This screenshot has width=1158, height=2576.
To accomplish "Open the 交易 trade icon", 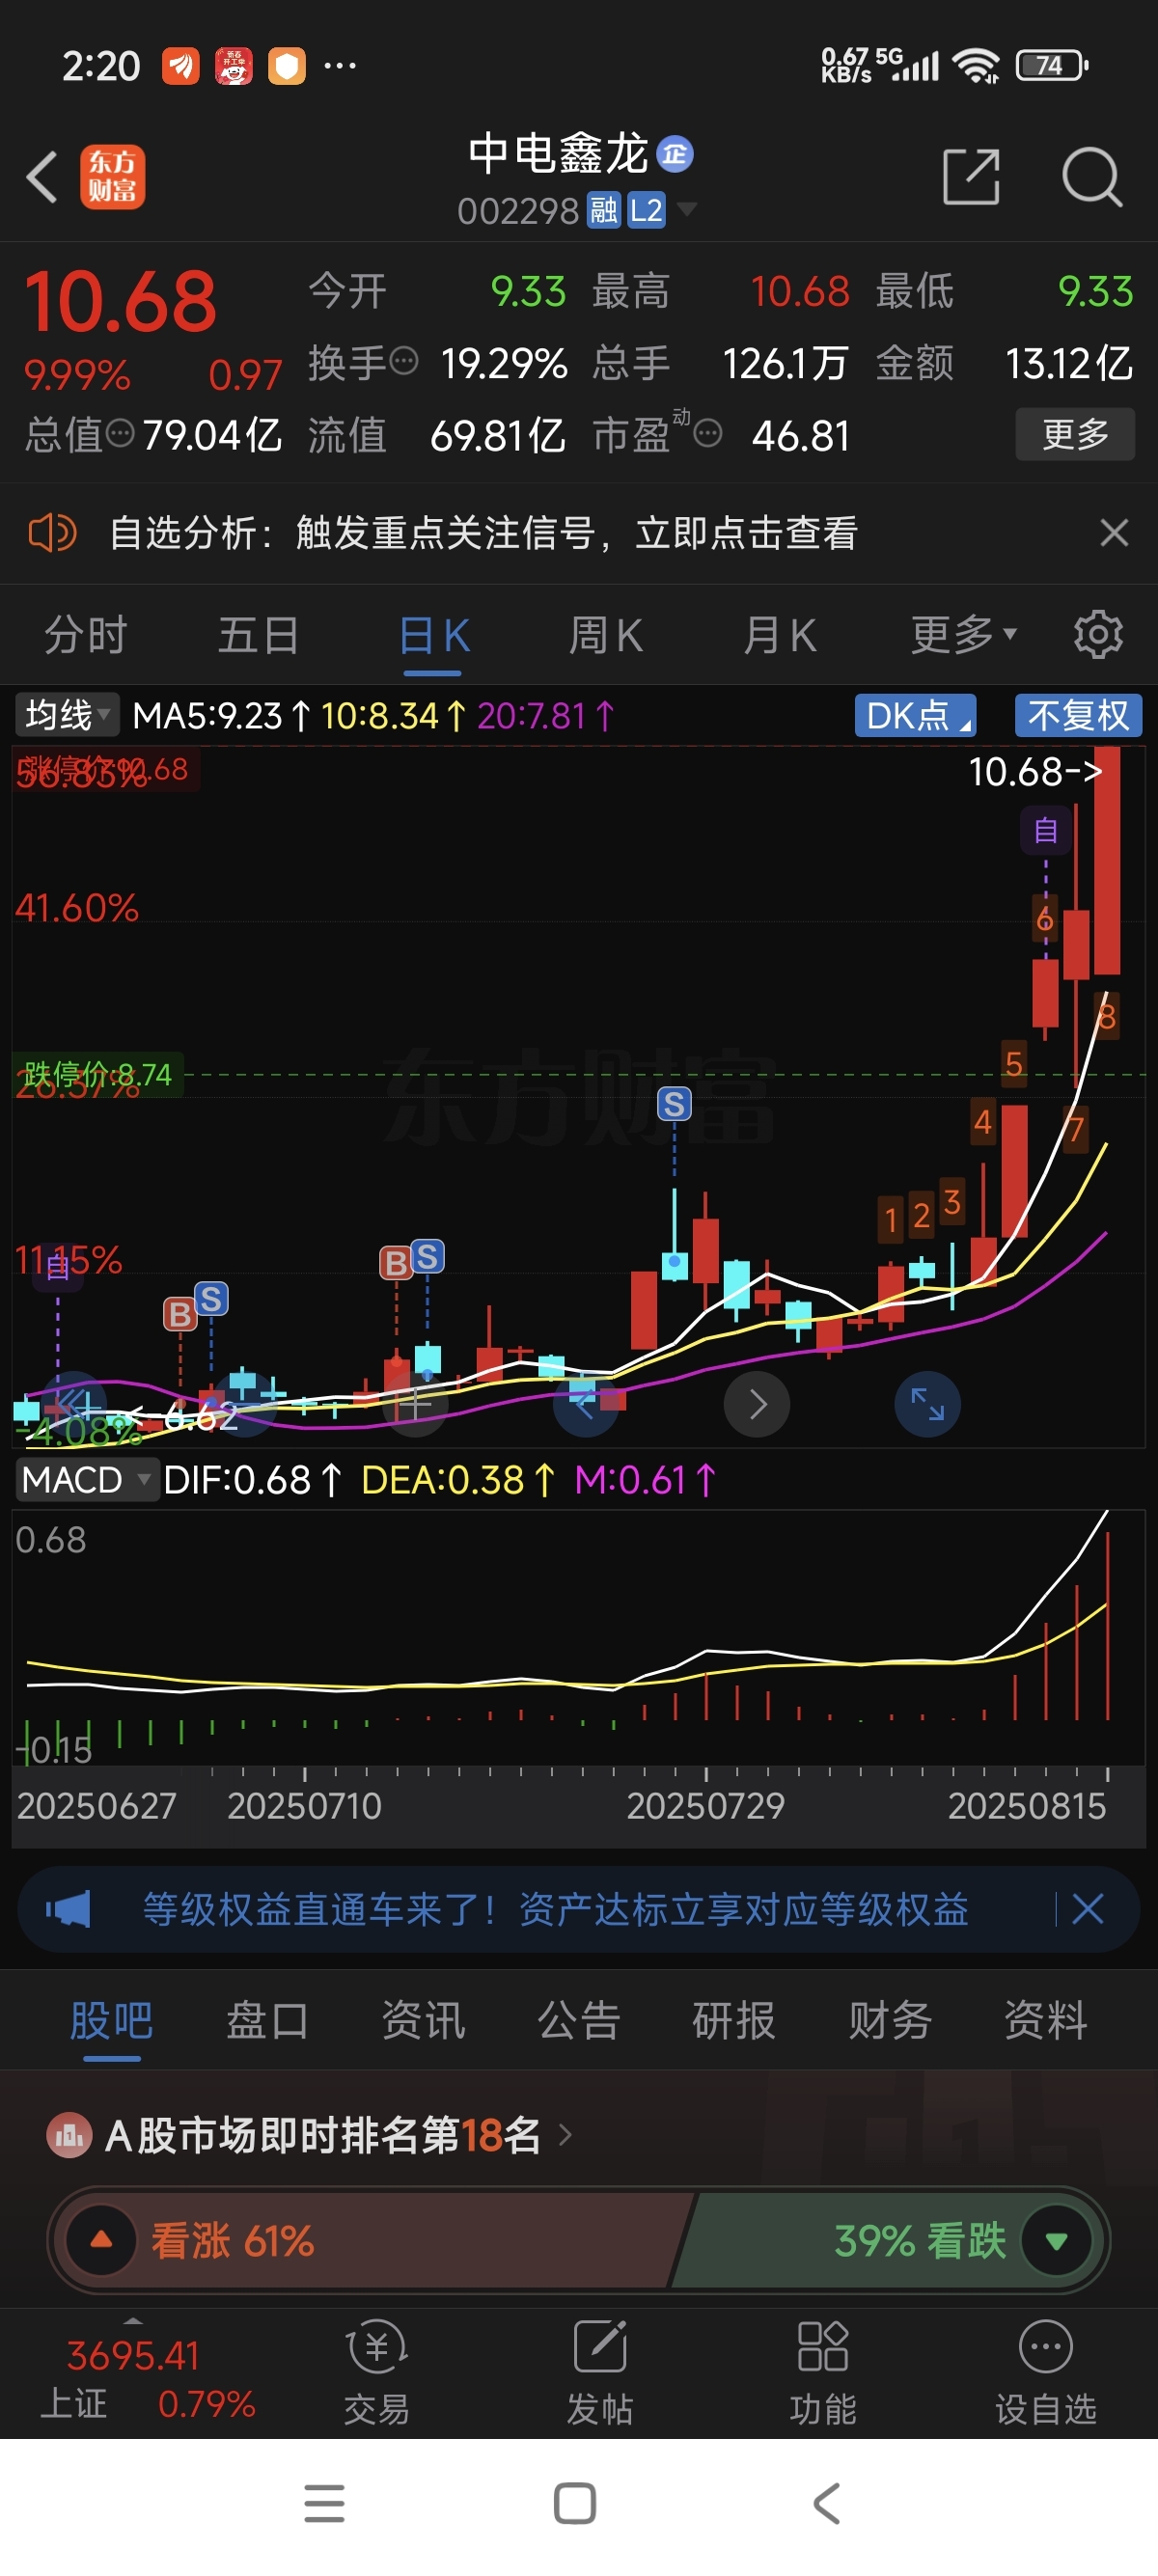I will (376, 2374).
